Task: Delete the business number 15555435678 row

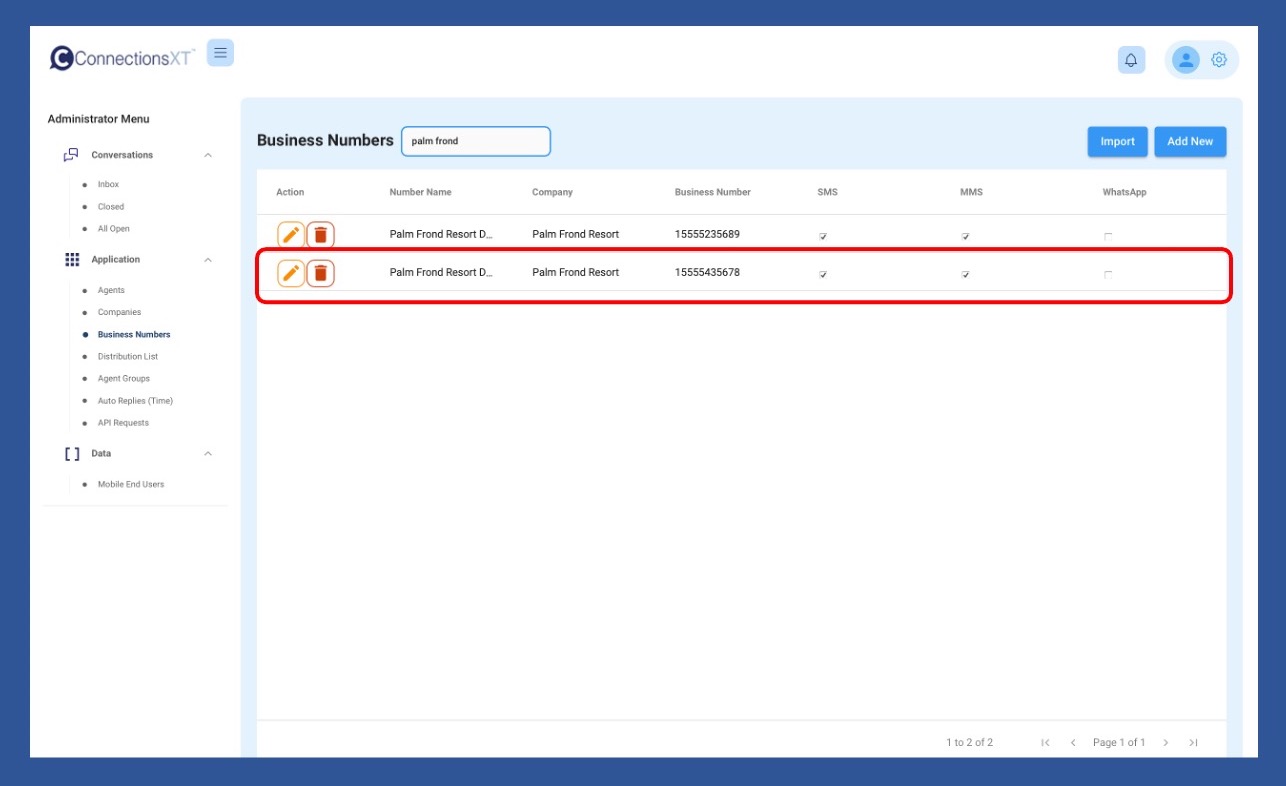Action: pos(320,273)
